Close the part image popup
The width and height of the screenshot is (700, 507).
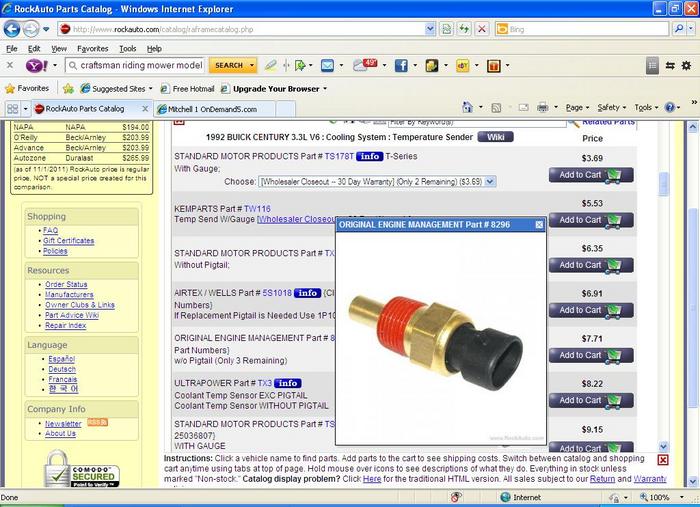[x=539, y=225]
